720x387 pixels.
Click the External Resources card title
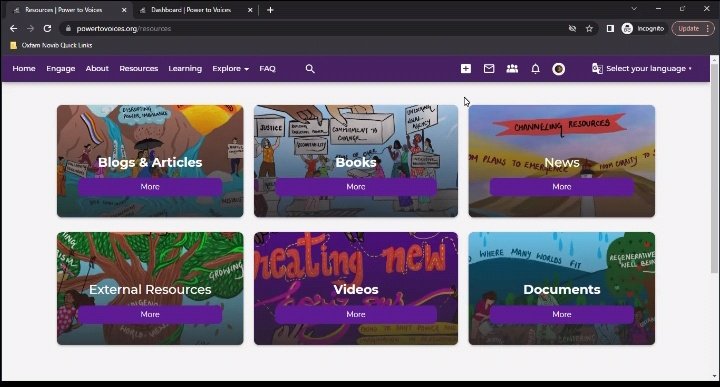(150, 290)
